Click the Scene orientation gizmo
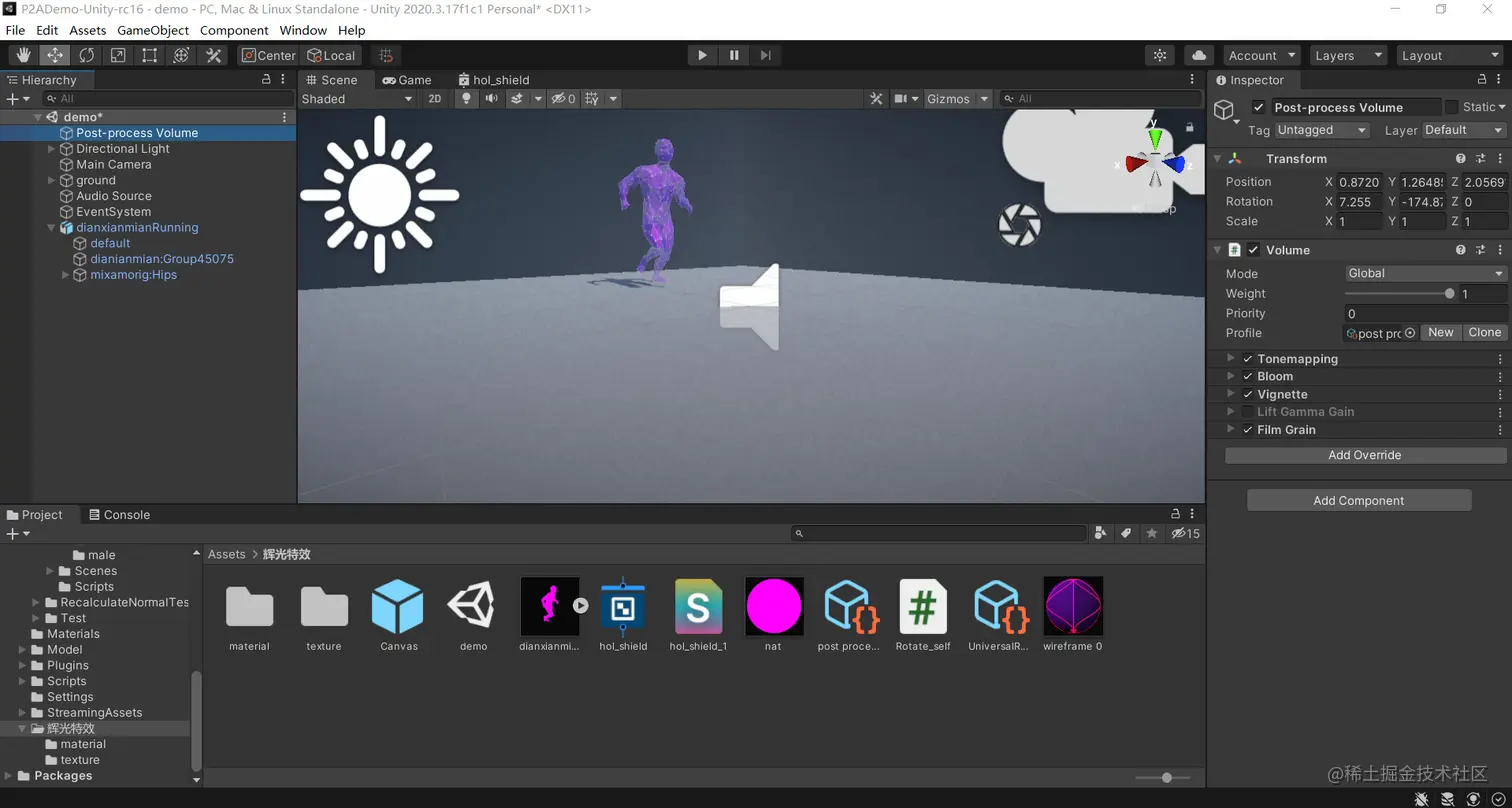 [x=1154, y=161]
